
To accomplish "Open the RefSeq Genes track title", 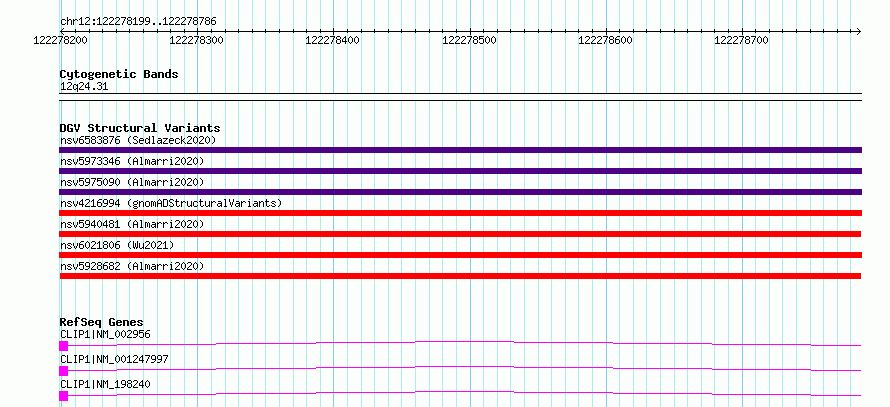I will pos(102,322).
